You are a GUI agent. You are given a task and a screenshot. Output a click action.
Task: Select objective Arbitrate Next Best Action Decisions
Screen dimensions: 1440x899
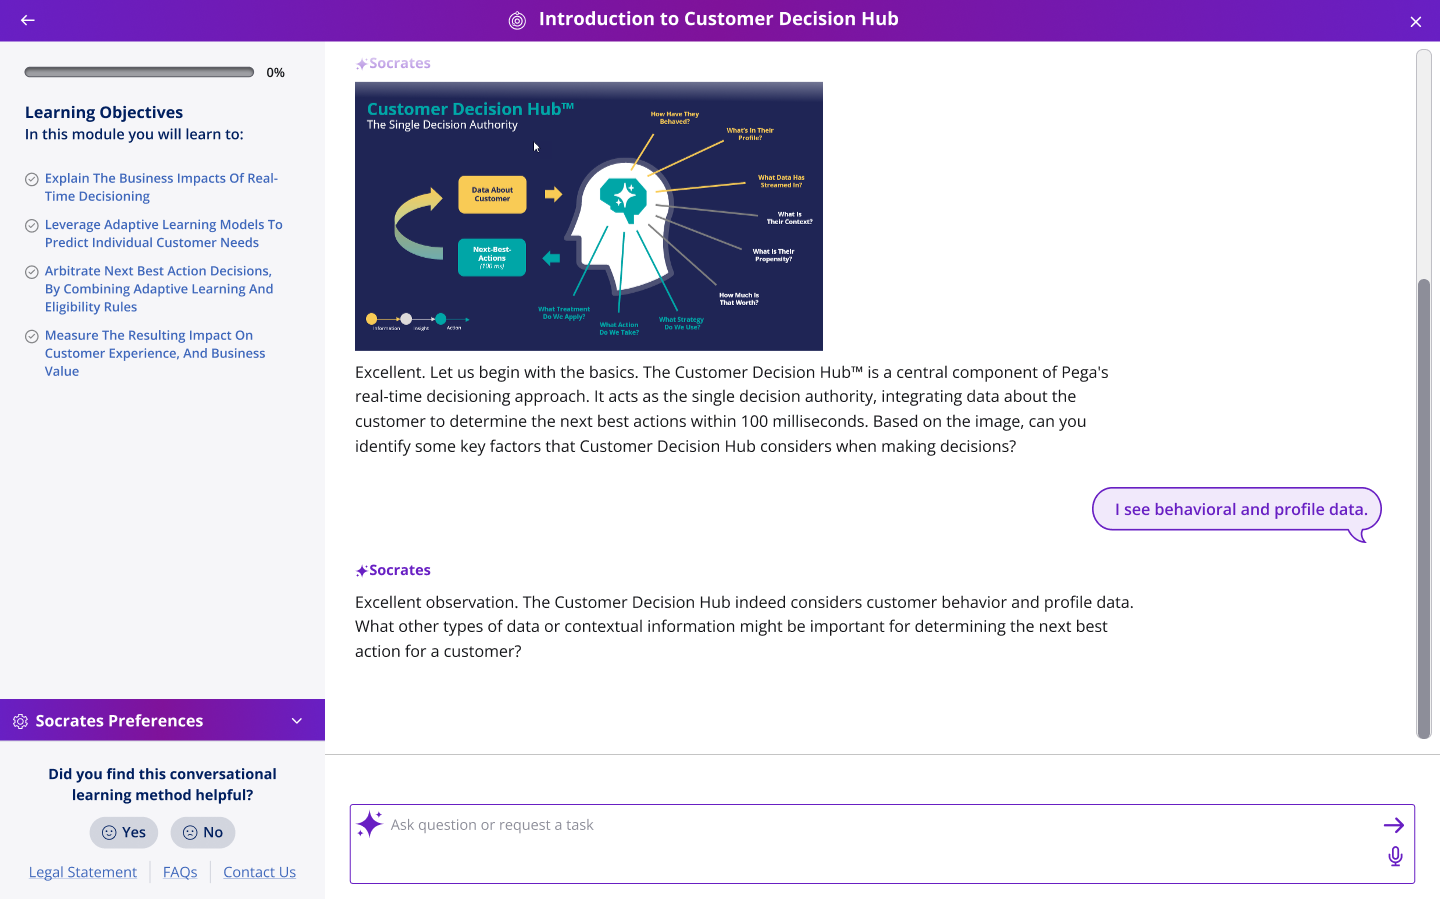pos(159,289)
